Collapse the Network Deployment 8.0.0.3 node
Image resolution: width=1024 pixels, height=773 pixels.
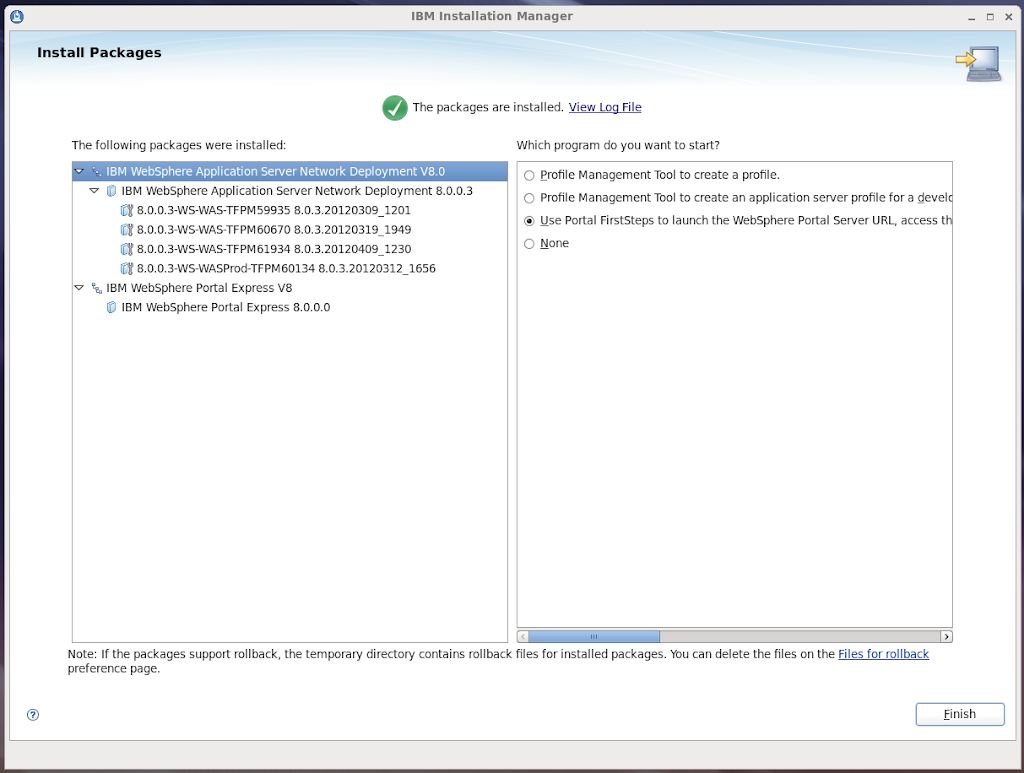coord(94,191)
